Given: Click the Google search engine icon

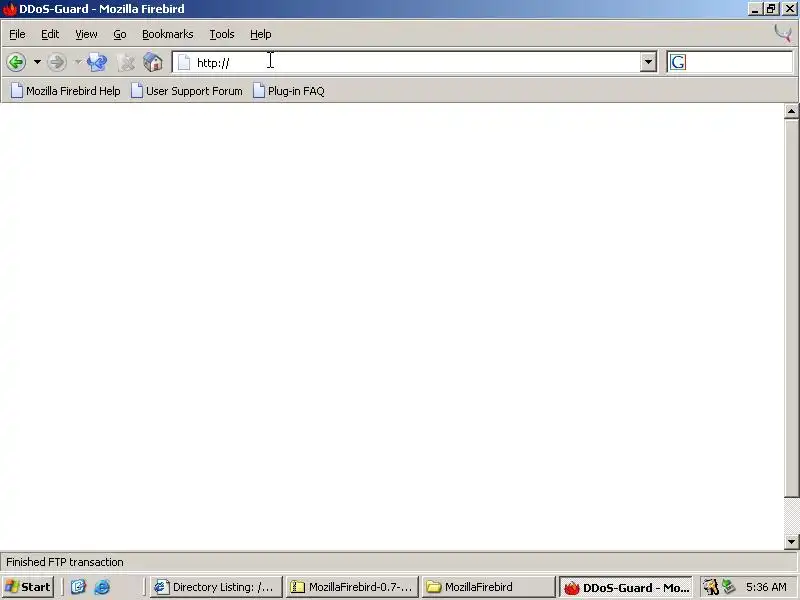Looking at the screenshot, I should [x=678, y=62].
